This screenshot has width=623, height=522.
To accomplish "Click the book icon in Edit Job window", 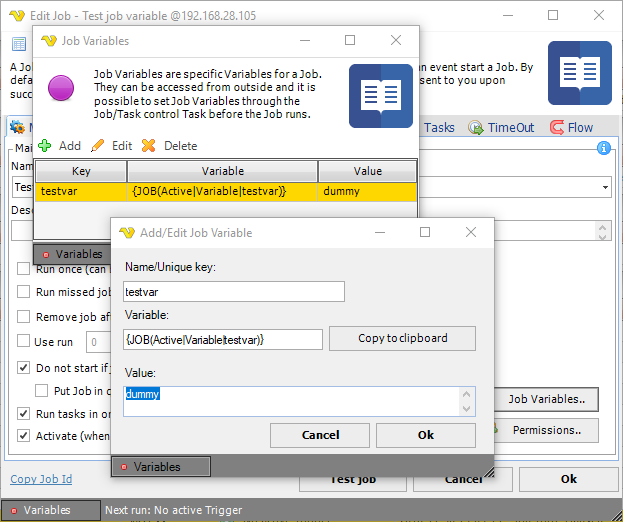I will click(x=579, y=73).
